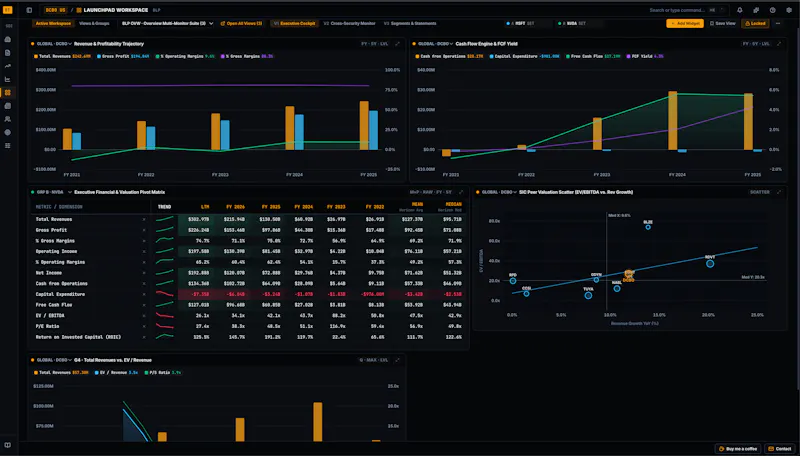800x456 pixels.
Task: Toggle Gross Profit series in legend
Action: click(123, 56)
